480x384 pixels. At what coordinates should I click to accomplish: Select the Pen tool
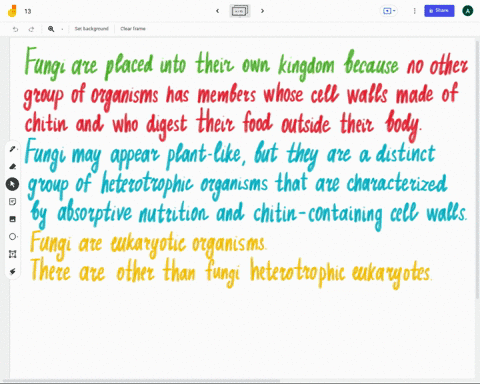13,149
